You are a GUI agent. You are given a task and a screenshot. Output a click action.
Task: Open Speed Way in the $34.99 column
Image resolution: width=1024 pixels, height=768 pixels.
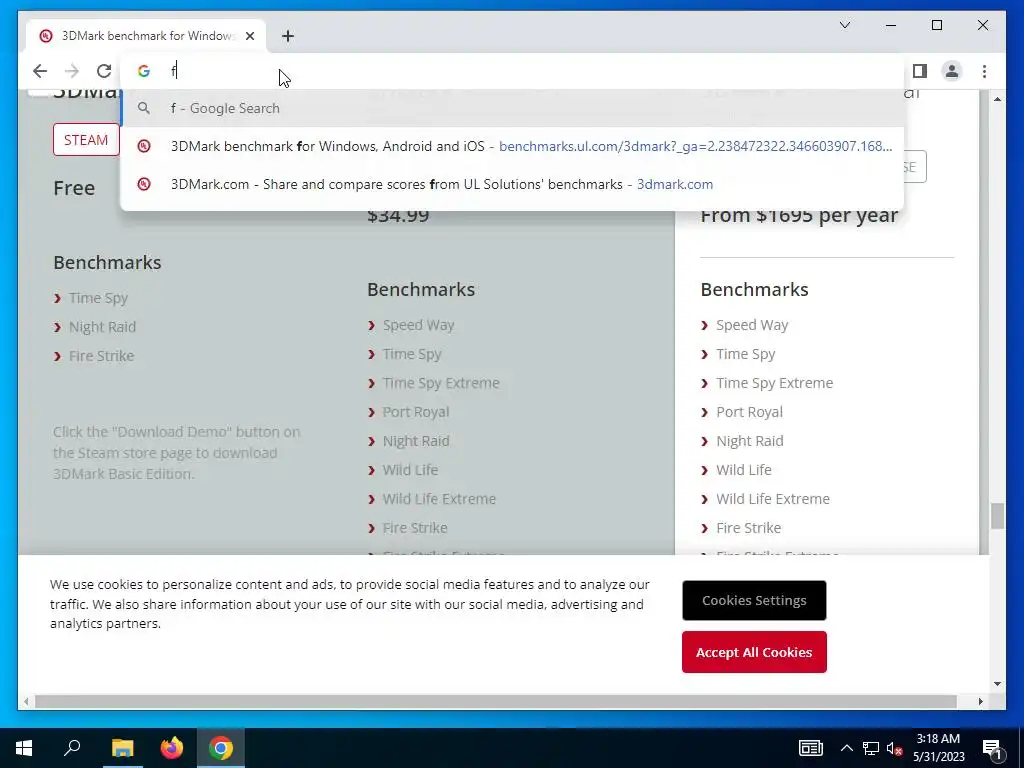click(418, 325)
